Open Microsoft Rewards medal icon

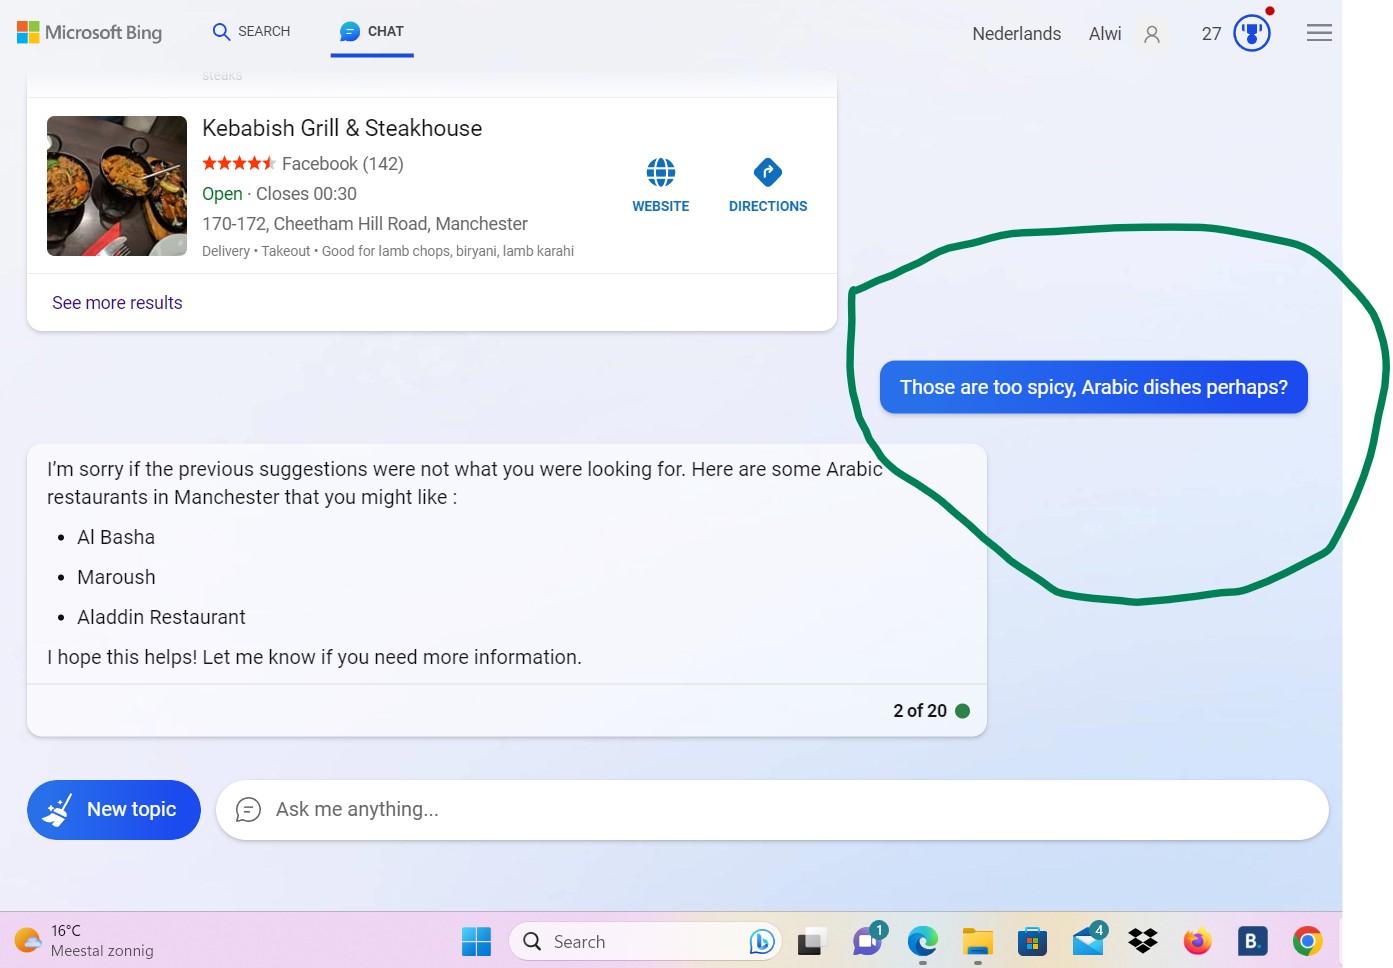[x=1250, y=32]
